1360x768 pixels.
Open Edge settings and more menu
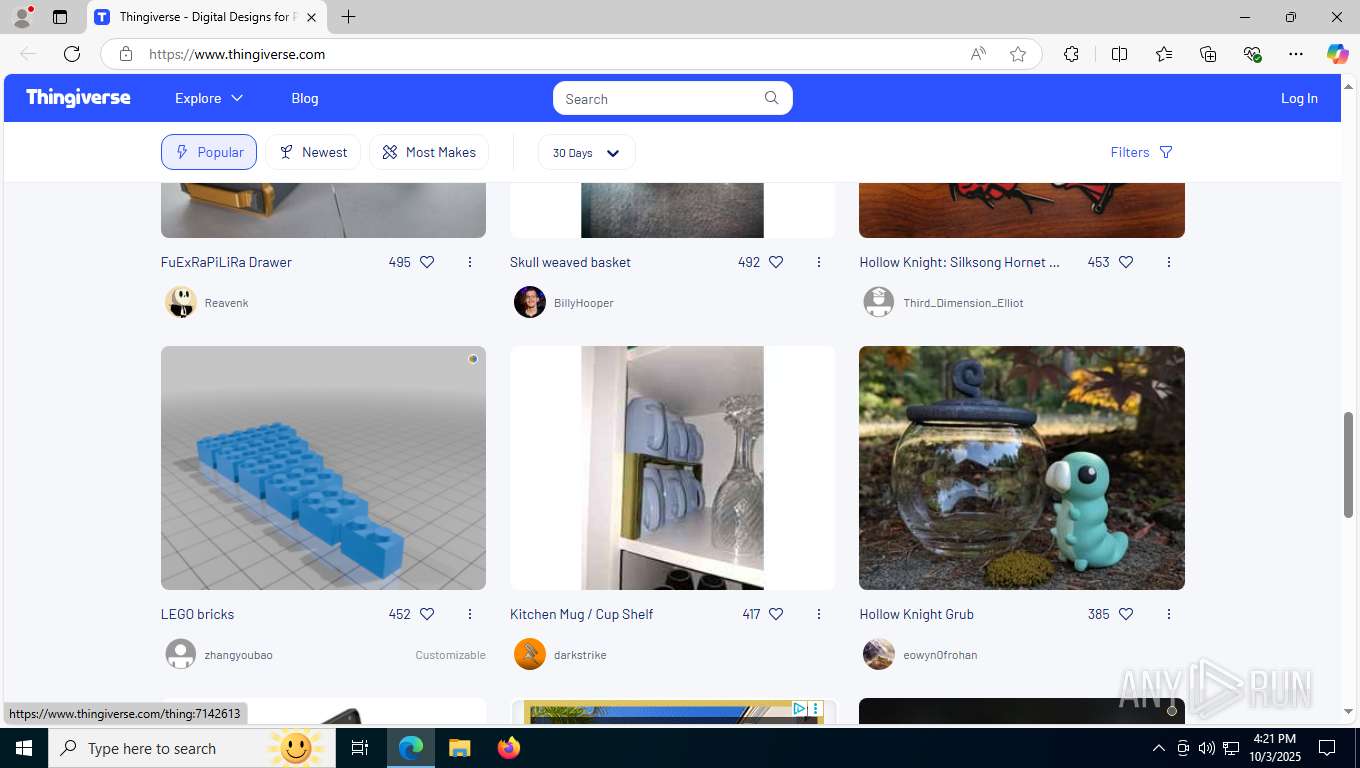[1296, 54]
